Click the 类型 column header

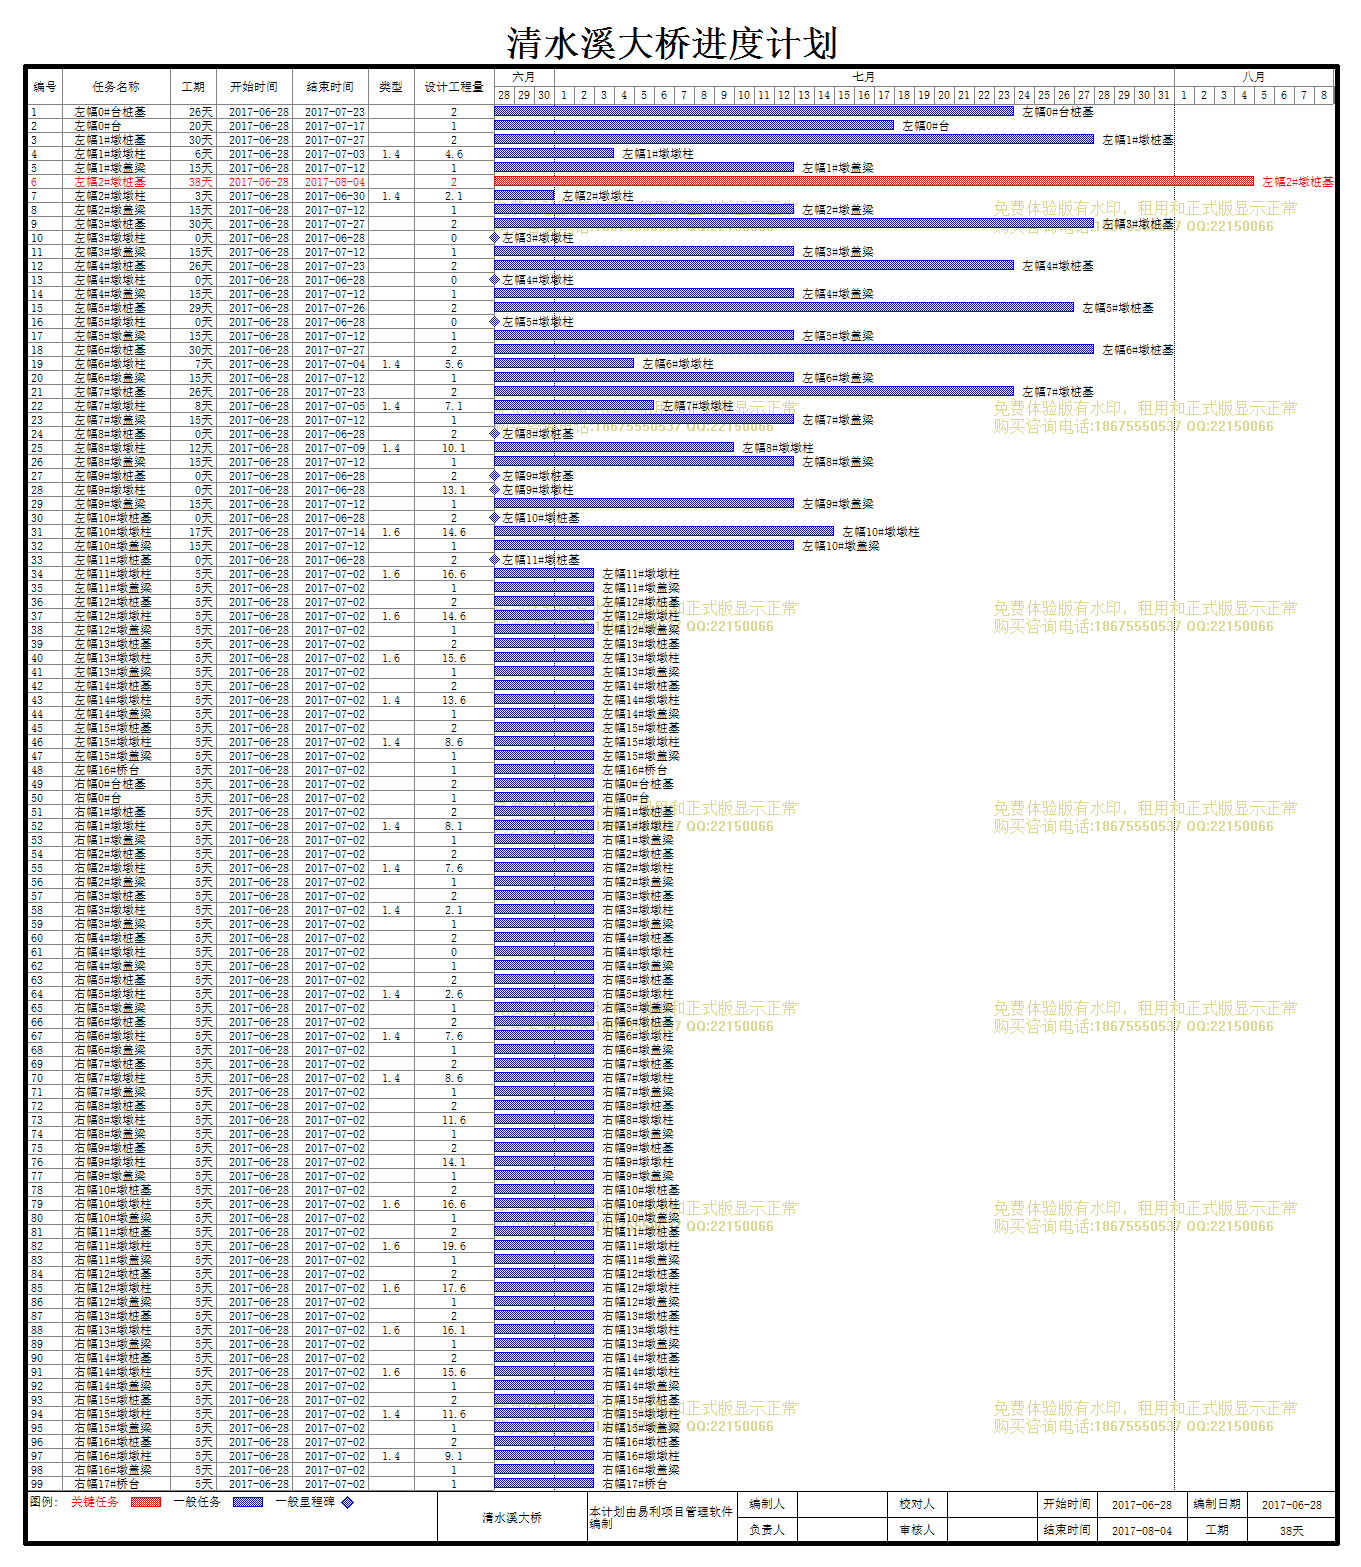tap(391, 87)
